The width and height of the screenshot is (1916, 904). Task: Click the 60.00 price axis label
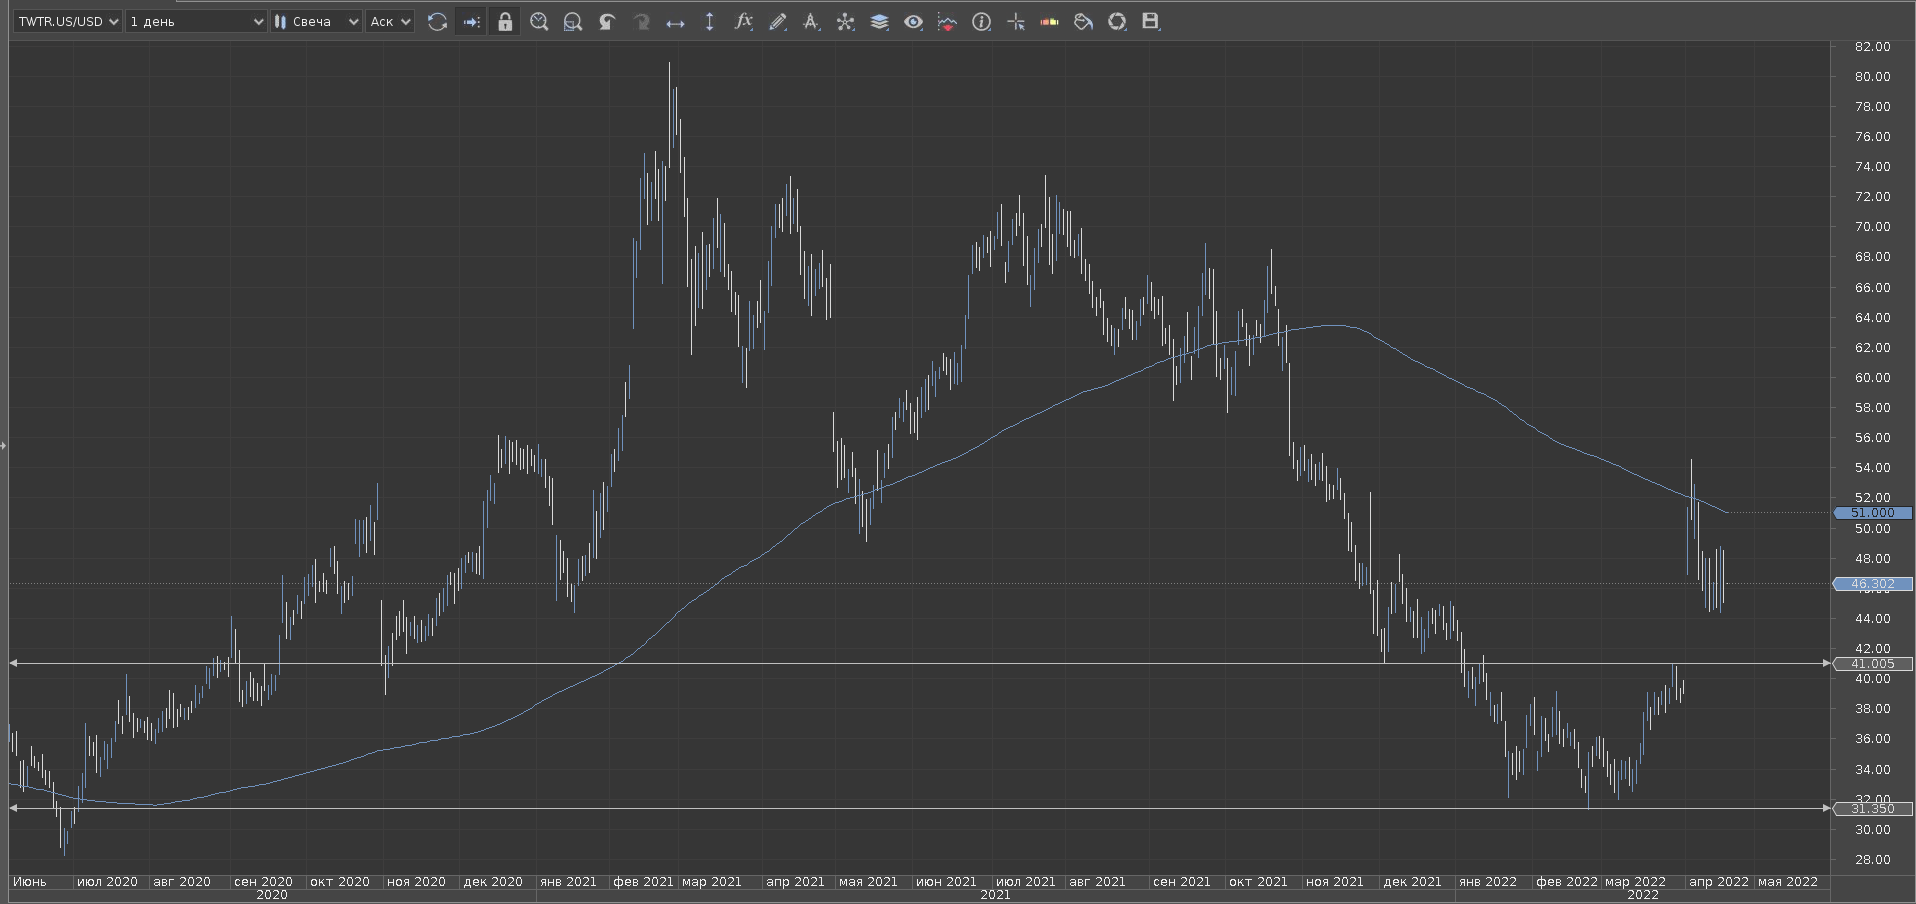pyautogui.click(x=1872, y=378)
